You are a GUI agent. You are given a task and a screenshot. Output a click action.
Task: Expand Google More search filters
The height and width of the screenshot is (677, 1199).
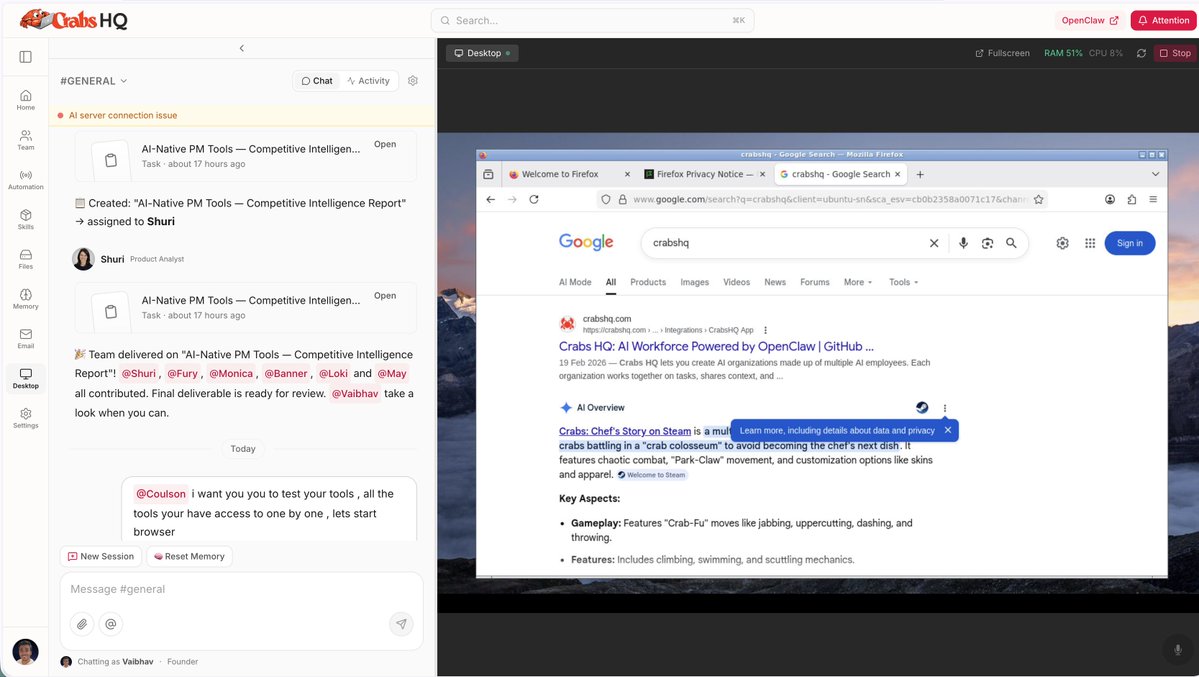point(858,282)
